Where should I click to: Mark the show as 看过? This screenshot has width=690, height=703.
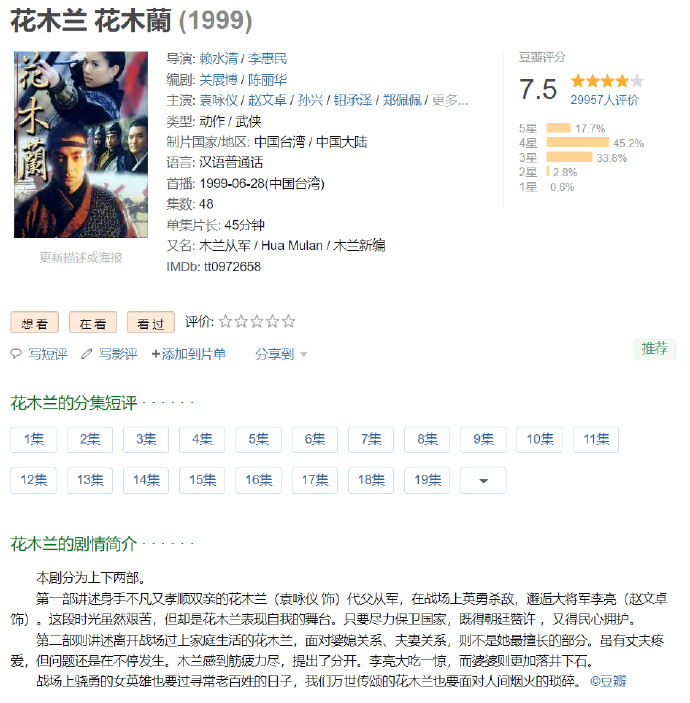coord(151,323)
